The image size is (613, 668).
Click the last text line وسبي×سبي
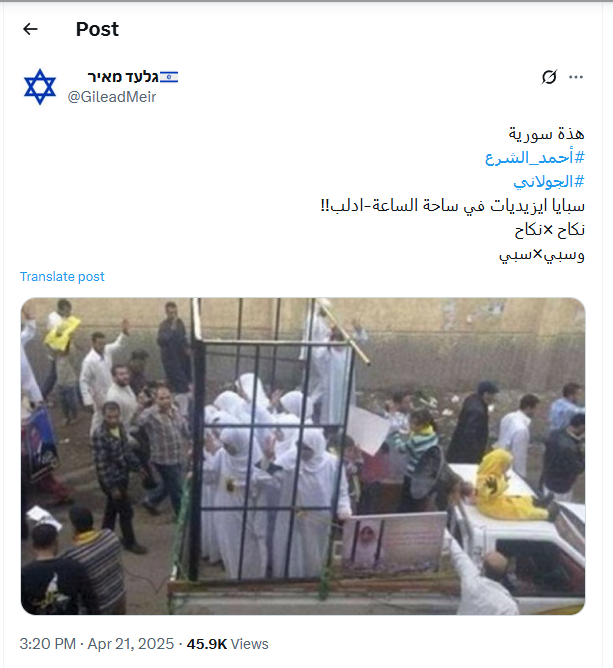[542, 255]
